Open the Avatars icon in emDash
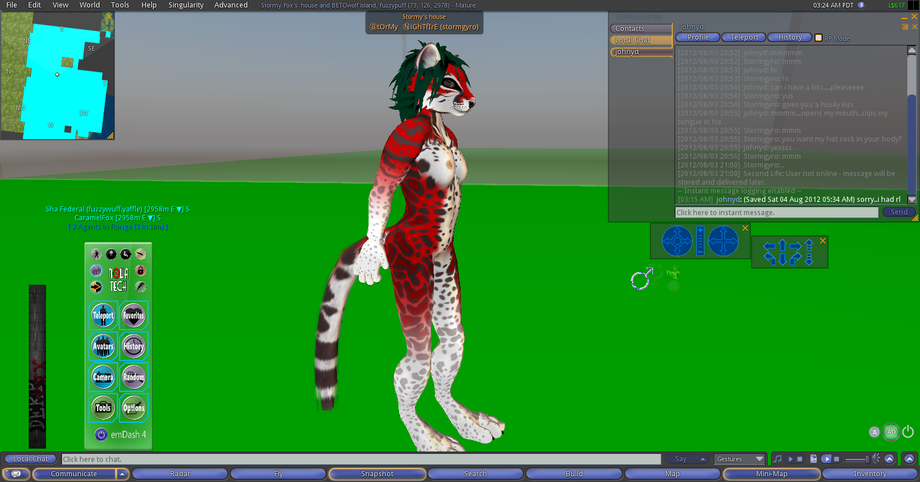 [x=103, y=347]
